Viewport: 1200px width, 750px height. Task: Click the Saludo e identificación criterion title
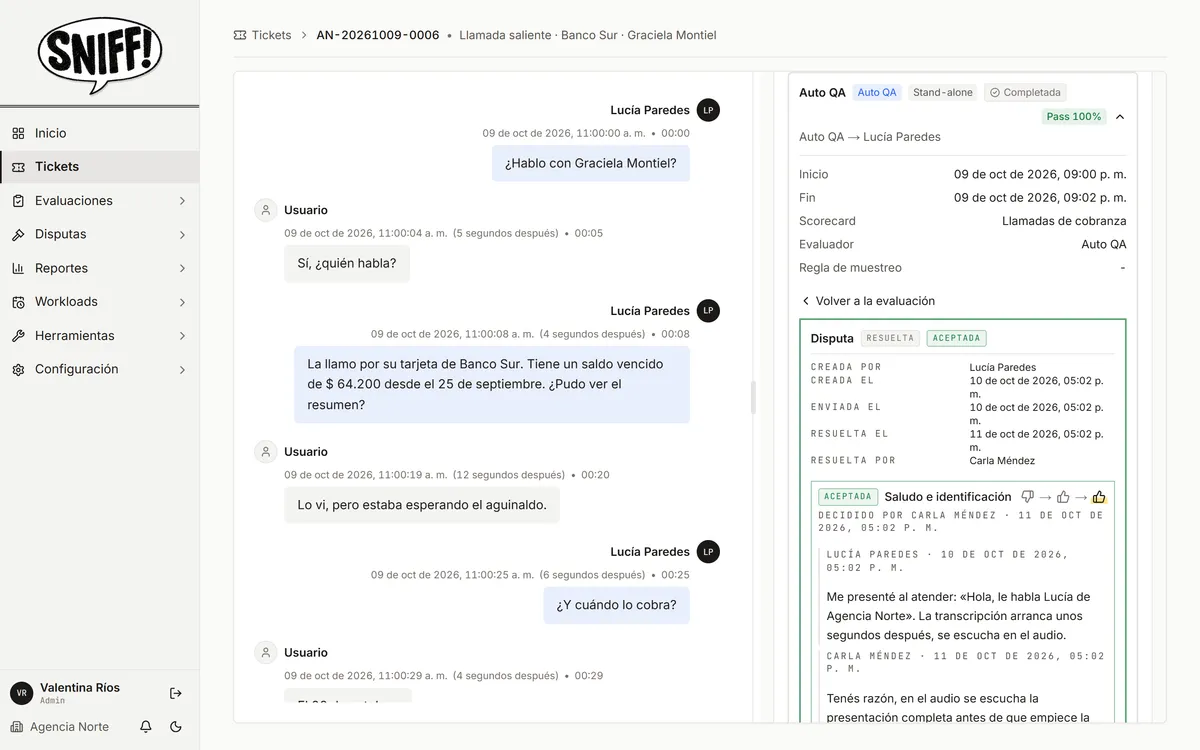coord(948,497)
